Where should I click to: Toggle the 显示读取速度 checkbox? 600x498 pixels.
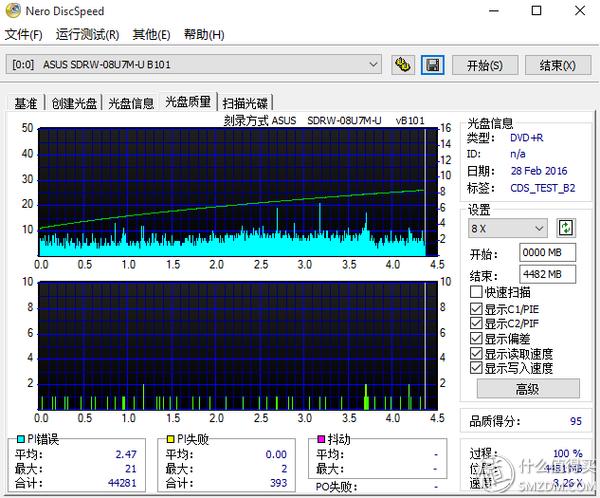point(477,353)
